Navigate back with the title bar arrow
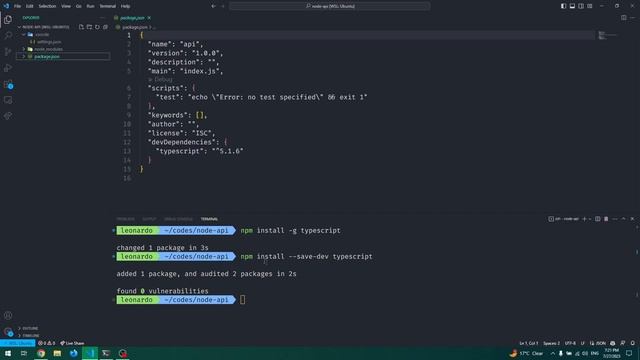Viewport: 640px width, 360px height. [x=213, y=6]
